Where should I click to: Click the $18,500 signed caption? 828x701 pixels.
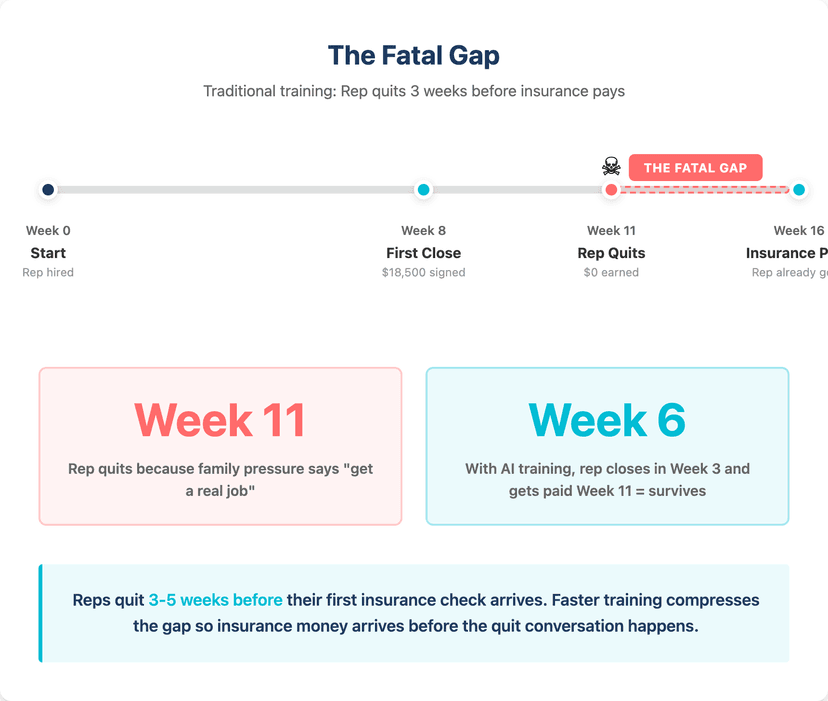click(424, 273)
